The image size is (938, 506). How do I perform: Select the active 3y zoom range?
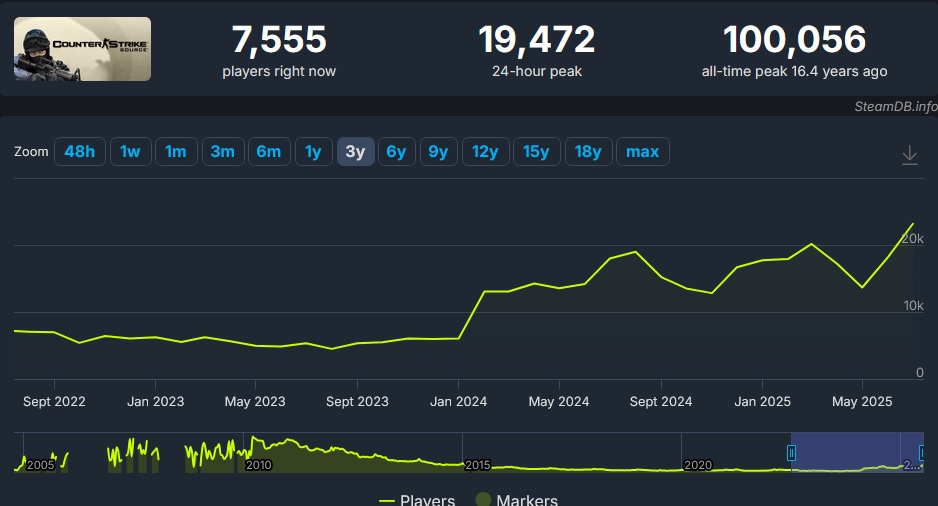tap(355, 151)
